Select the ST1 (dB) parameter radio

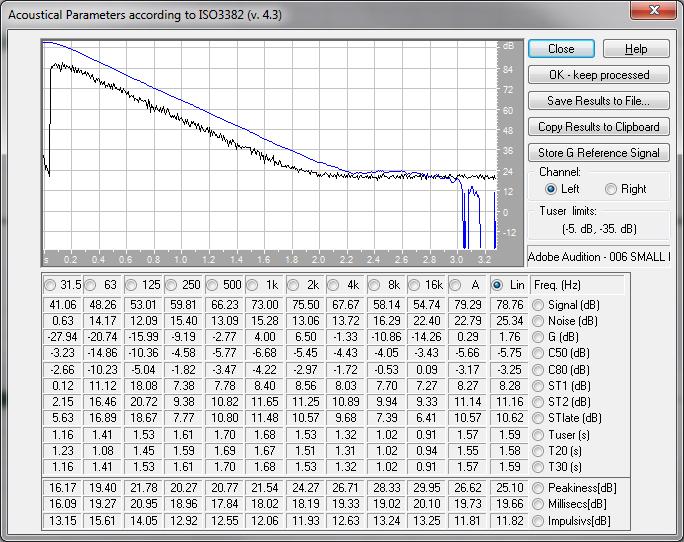538,386
